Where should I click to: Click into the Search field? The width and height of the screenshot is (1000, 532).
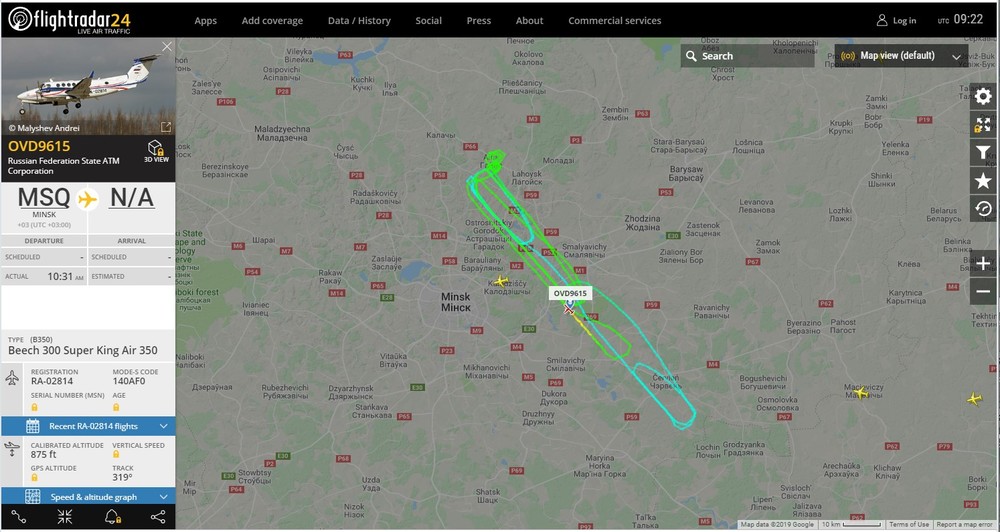[x=747, y=55]
